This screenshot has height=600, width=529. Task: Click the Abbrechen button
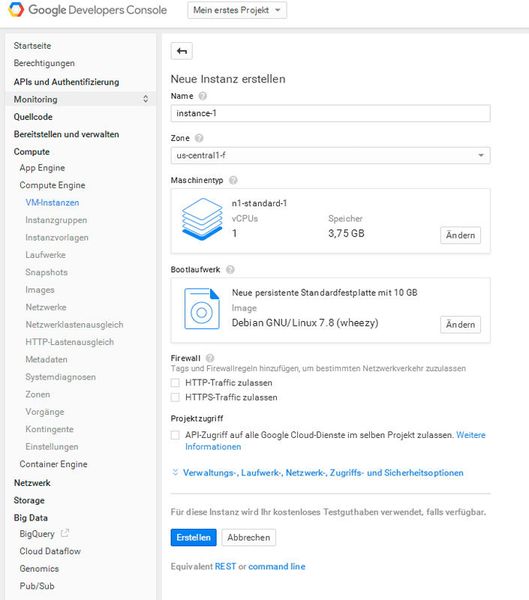[249, 537]
